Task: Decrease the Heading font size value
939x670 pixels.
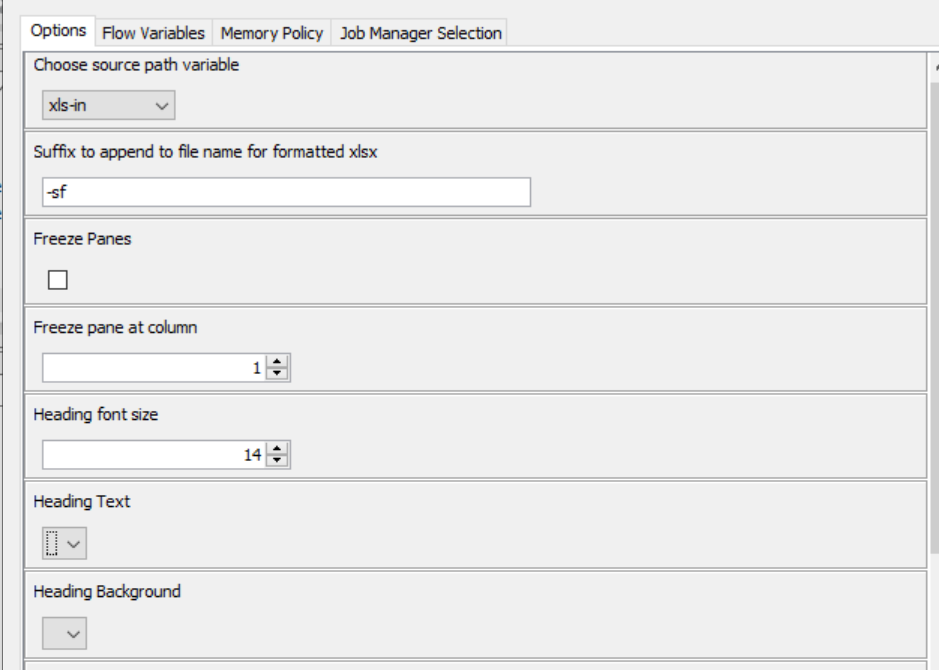Action: (277, 460)
